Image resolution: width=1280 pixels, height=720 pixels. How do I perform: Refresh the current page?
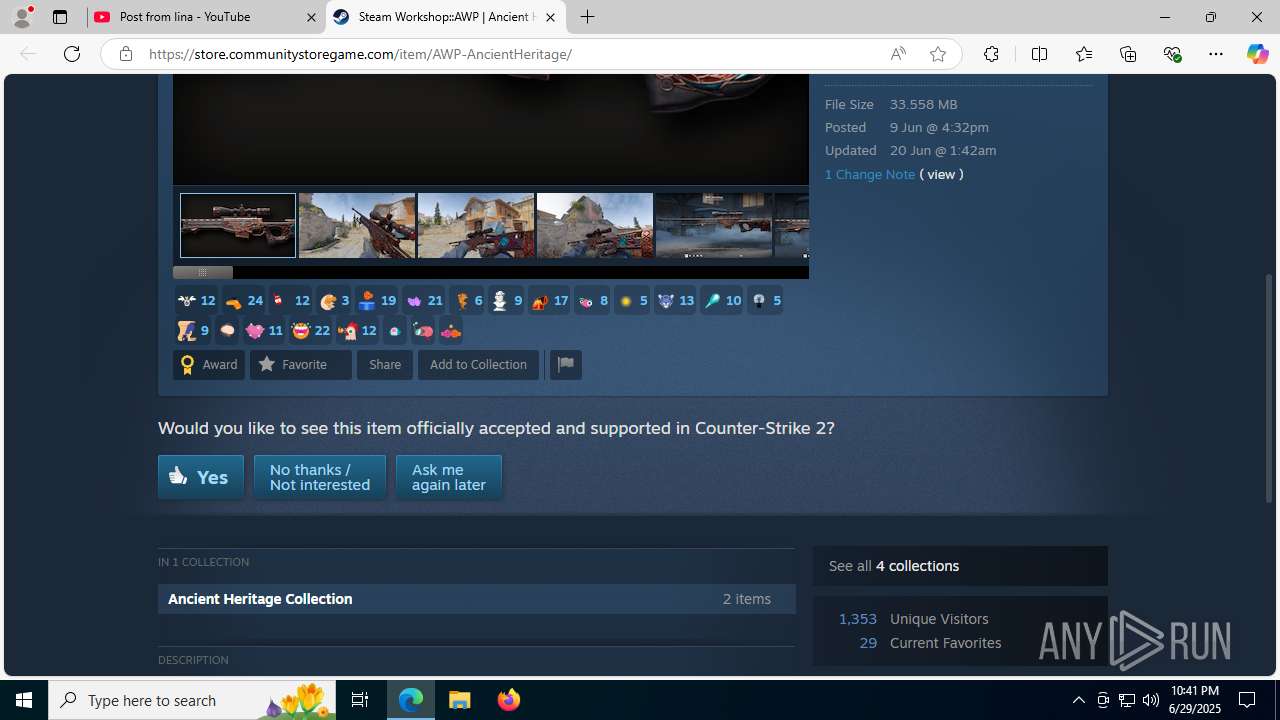coord(72,54)
